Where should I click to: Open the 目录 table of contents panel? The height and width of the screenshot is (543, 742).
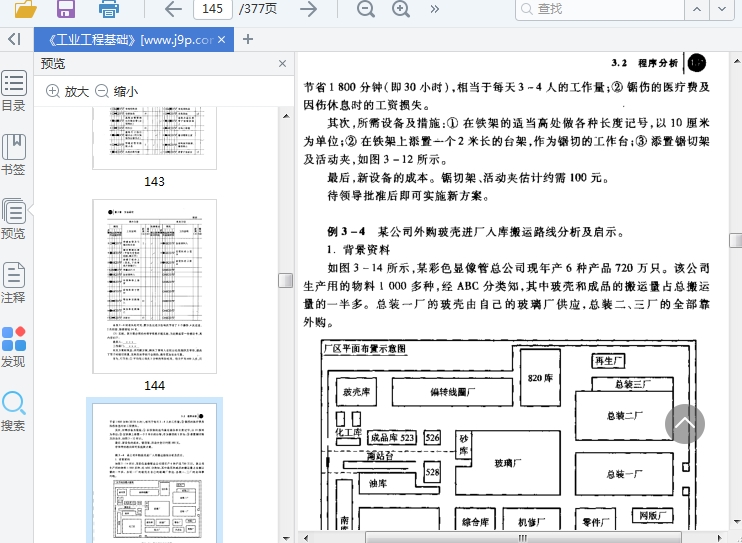[x=14, y=91]
